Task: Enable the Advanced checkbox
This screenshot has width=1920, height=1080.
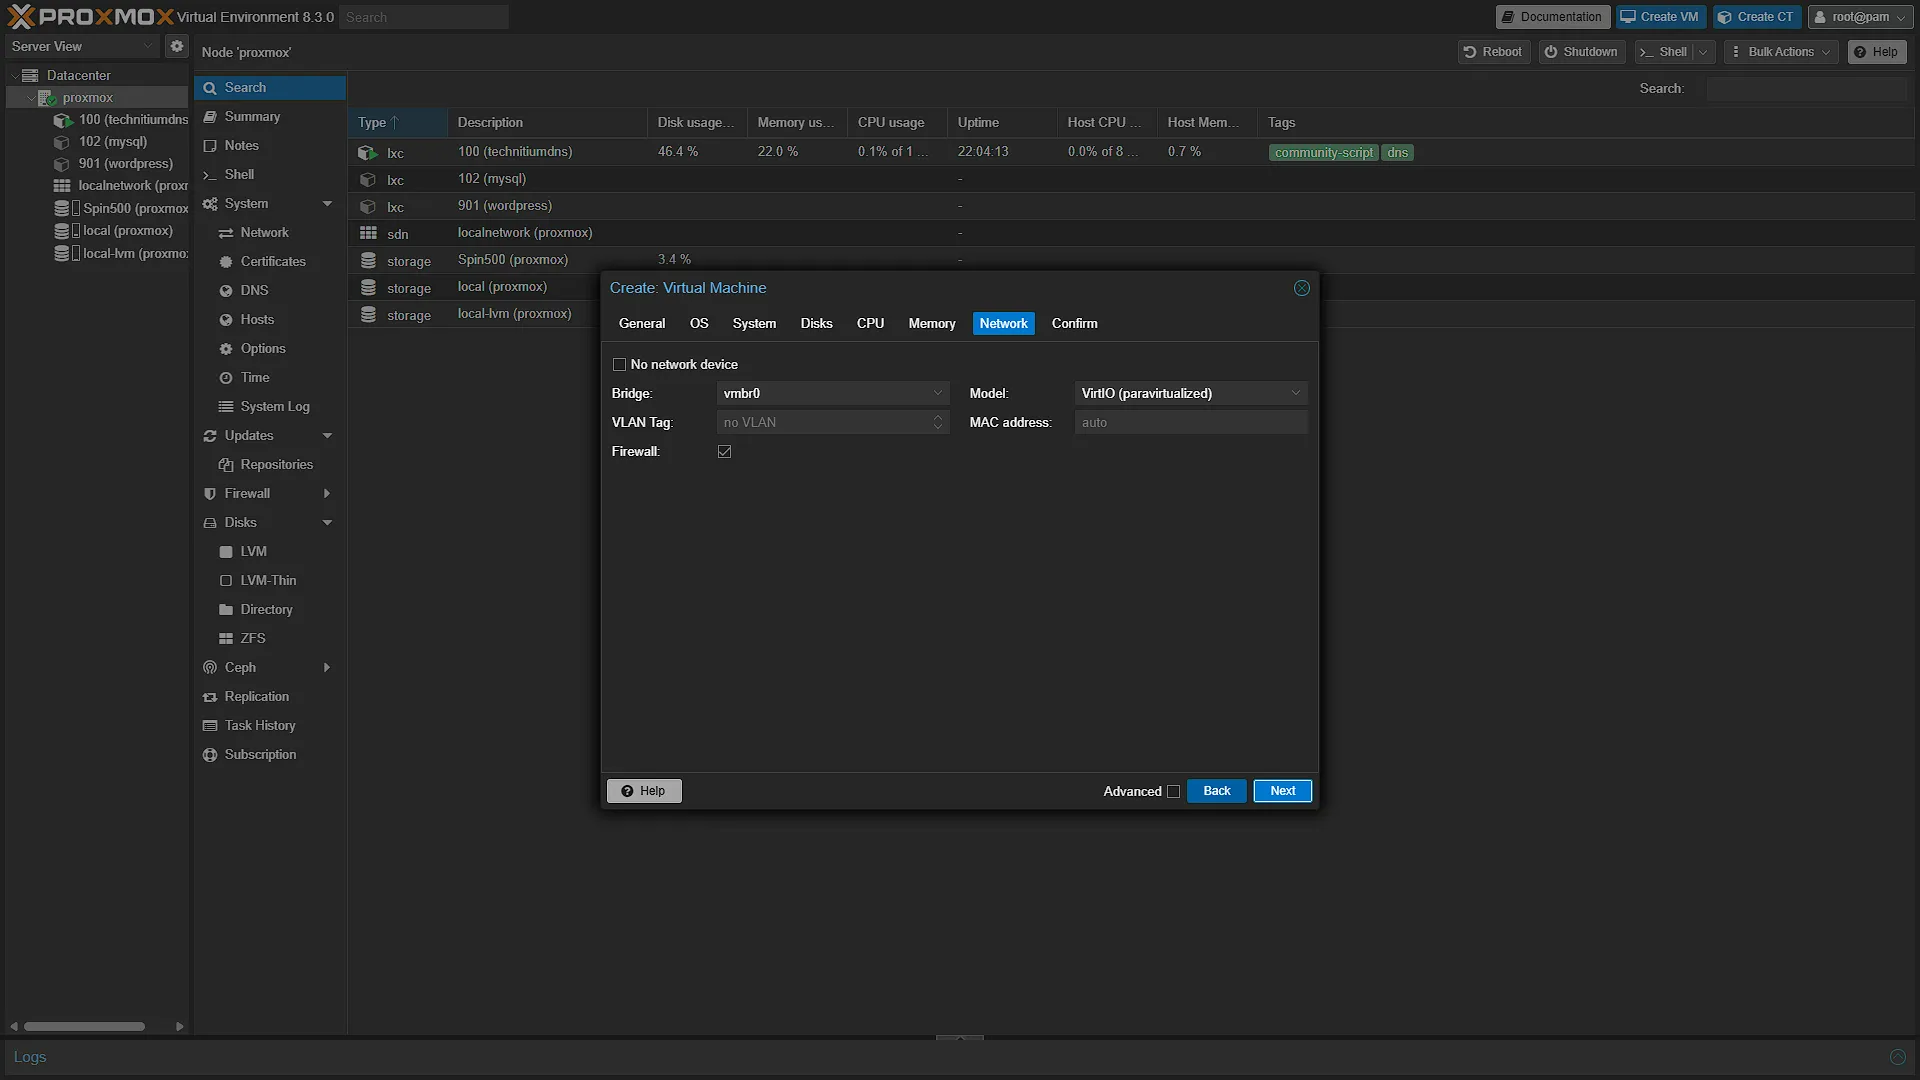Action: (1173, 791)
